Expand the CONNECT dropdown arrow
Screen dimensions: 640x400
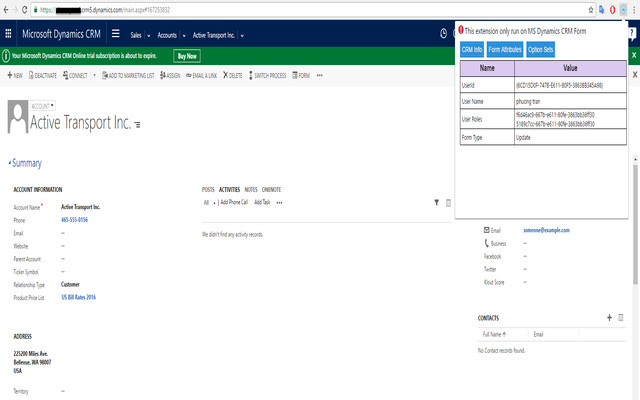pyautogui.click(x=94, y=76)
